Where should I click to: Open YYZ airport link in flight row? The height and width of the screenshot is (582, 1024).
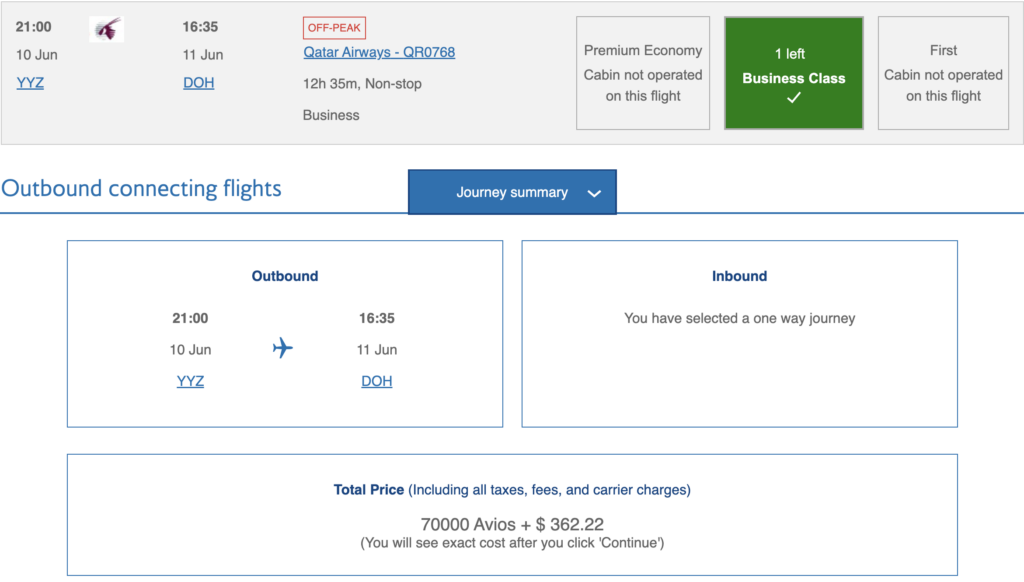pos(30,83)
